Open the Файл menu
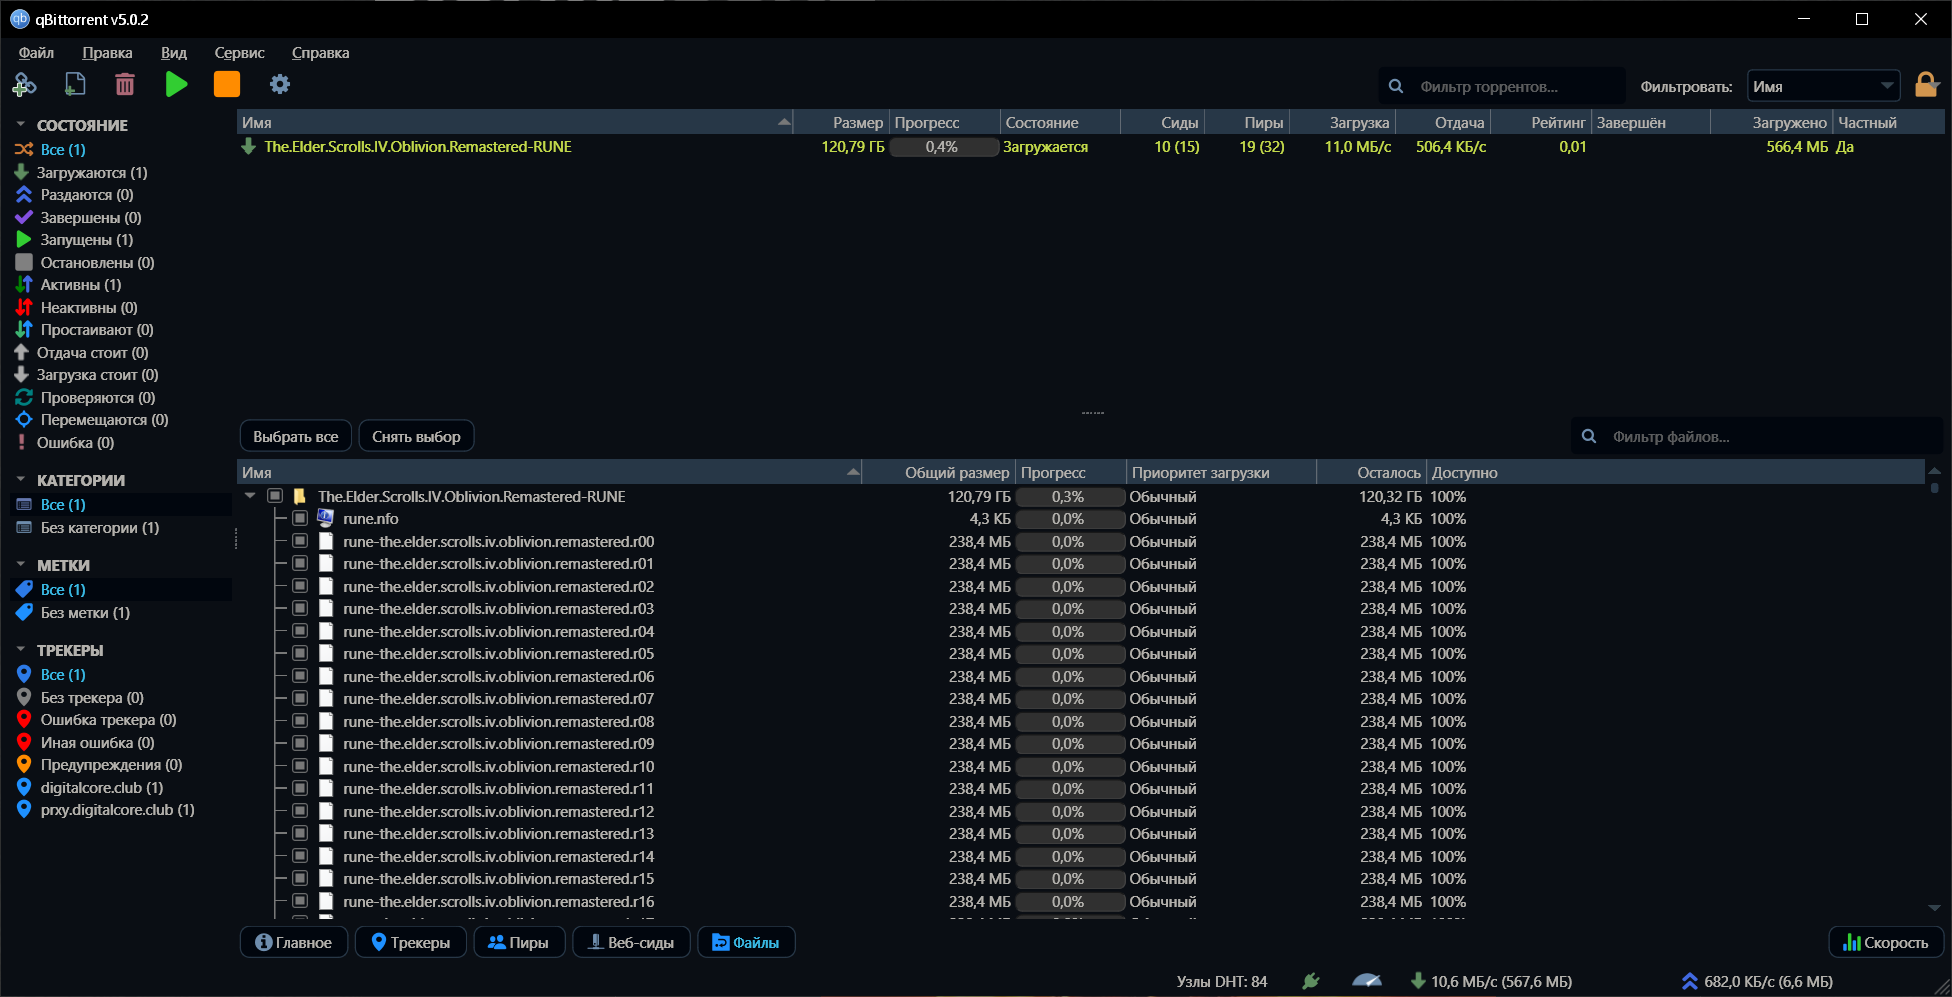This screenshot has width=1952, height=997. (x=36, y=53)
